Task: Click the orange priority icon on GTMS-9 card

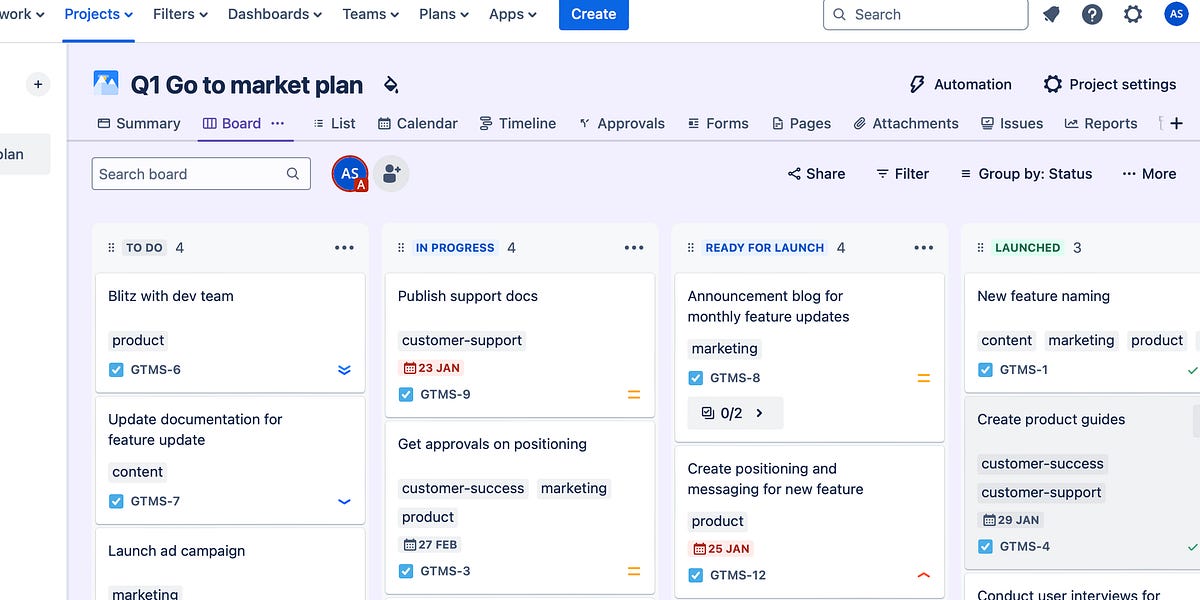Action: (x=634, y=394)
